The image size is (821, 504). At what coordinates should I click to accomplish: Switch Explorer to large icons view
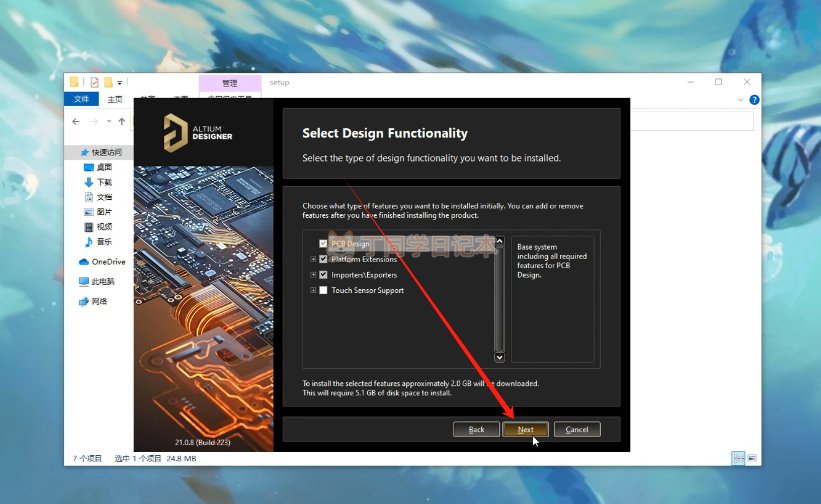point(752,458)
